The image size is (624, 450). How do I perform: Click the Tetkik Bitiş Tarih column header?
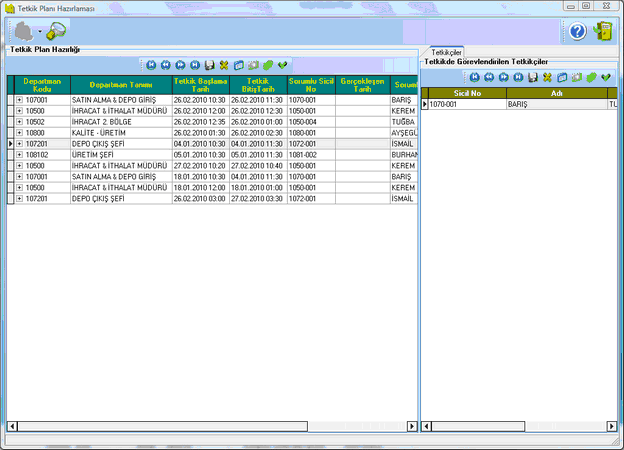(x=258, y=85)
